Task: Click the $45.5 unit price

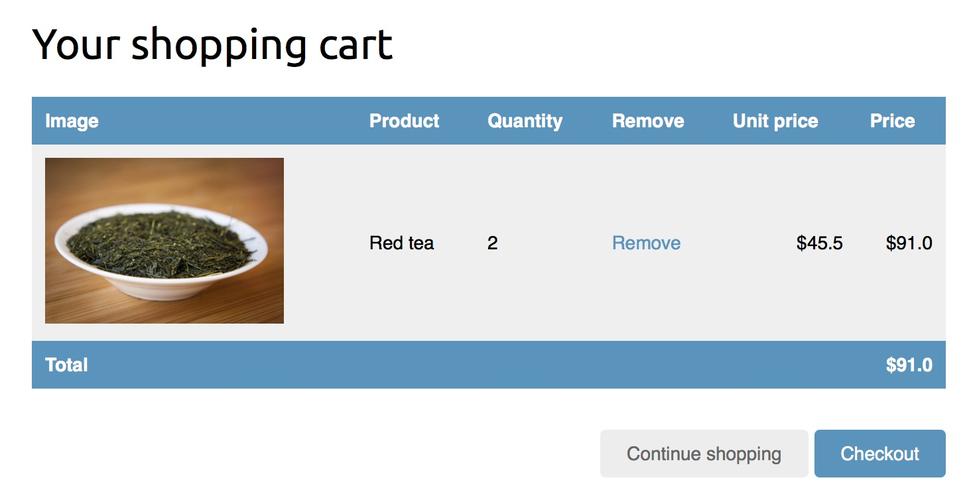Action: click(x=819, y=243)
